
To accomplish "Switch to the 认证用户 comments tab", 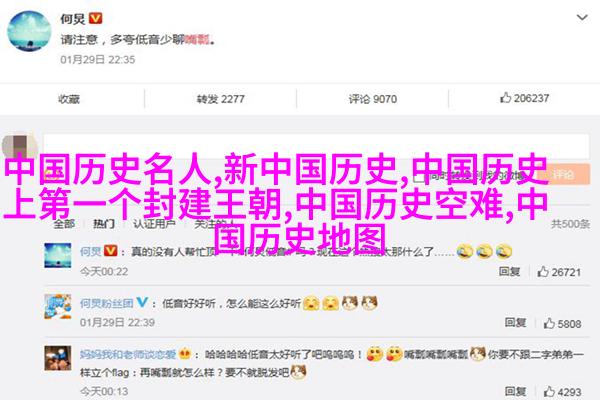I will (154, 224).
